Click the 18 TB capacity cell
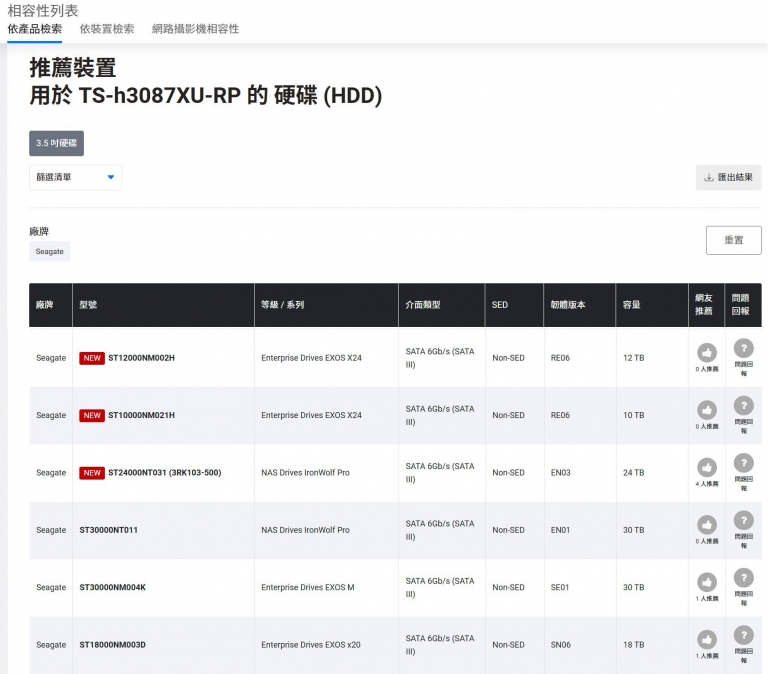 click(633, 645)
